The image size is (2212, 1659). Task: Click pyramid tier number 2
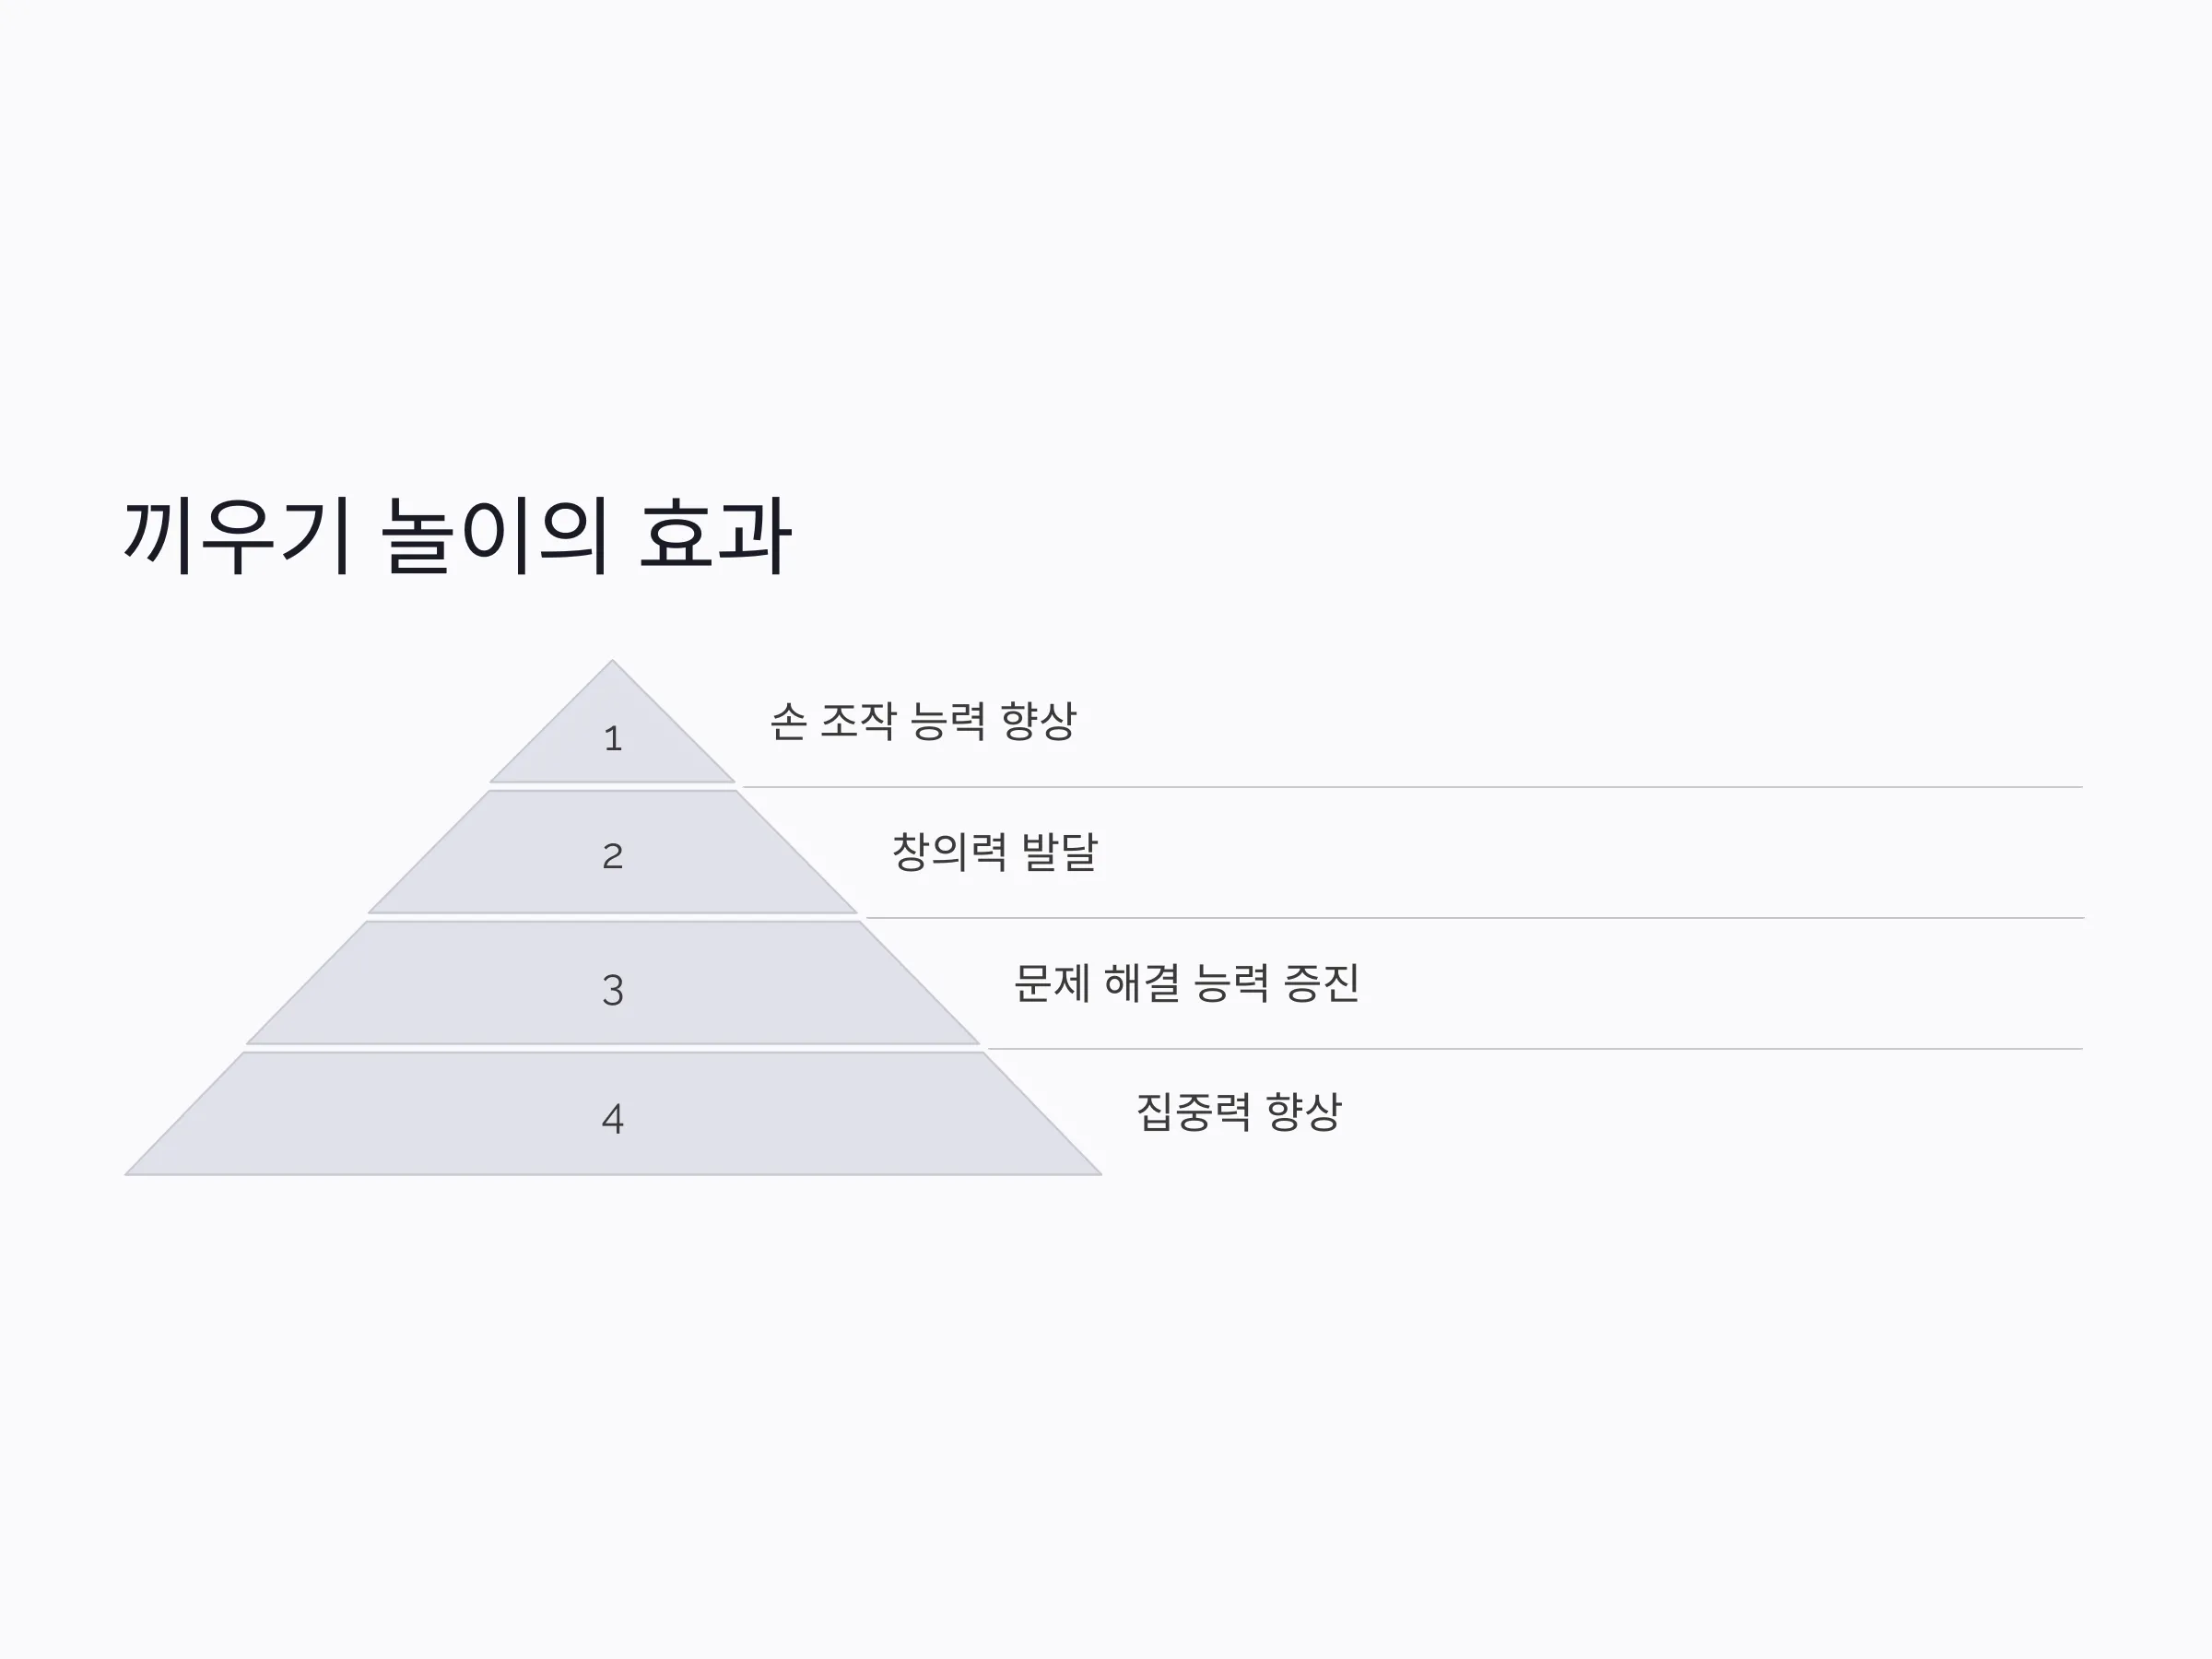612,852
